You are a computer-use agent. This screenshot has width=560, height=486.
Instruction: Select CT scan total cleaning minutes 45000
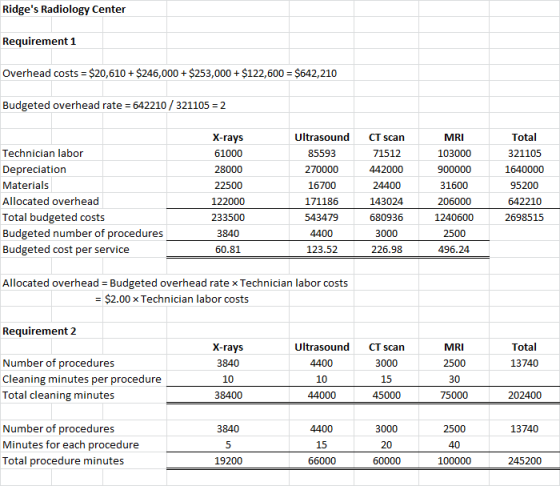[387, 396]
